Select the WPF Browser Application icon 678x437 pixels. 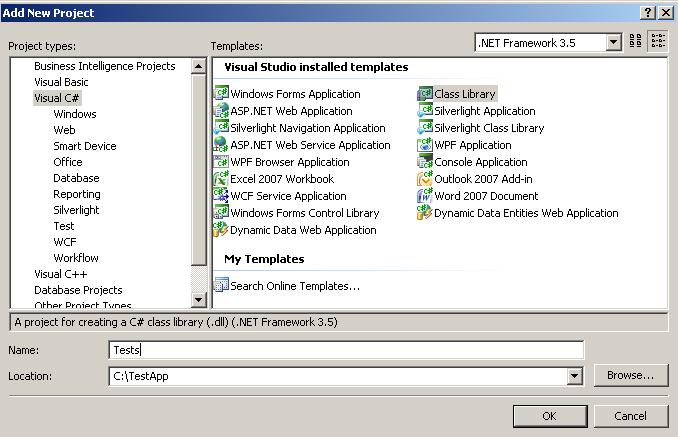221,162
